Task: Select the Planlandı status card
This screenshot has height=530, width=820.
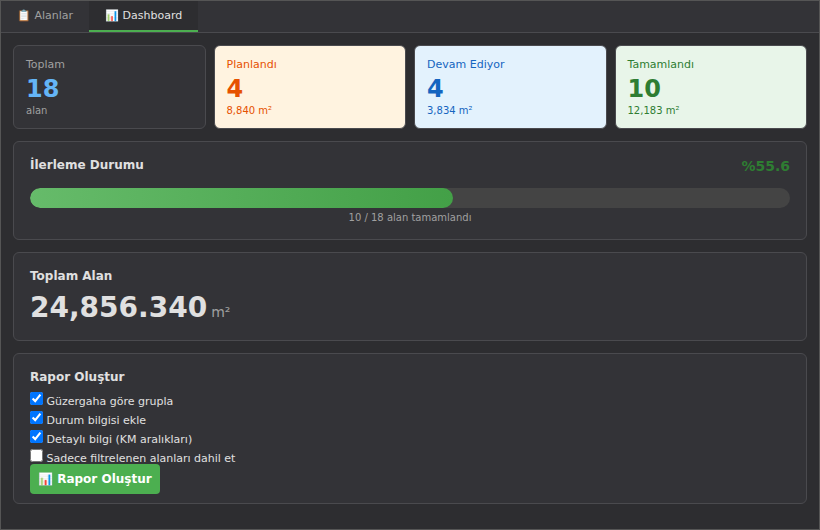Action: tap(310, 87)
